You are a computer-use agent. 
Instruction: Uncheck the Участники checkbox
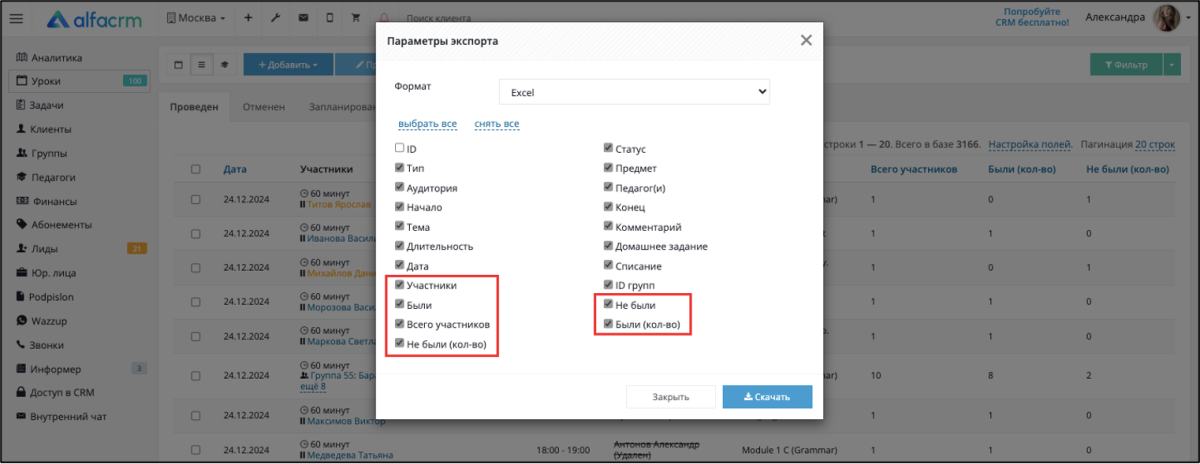[x=400, y=285]
